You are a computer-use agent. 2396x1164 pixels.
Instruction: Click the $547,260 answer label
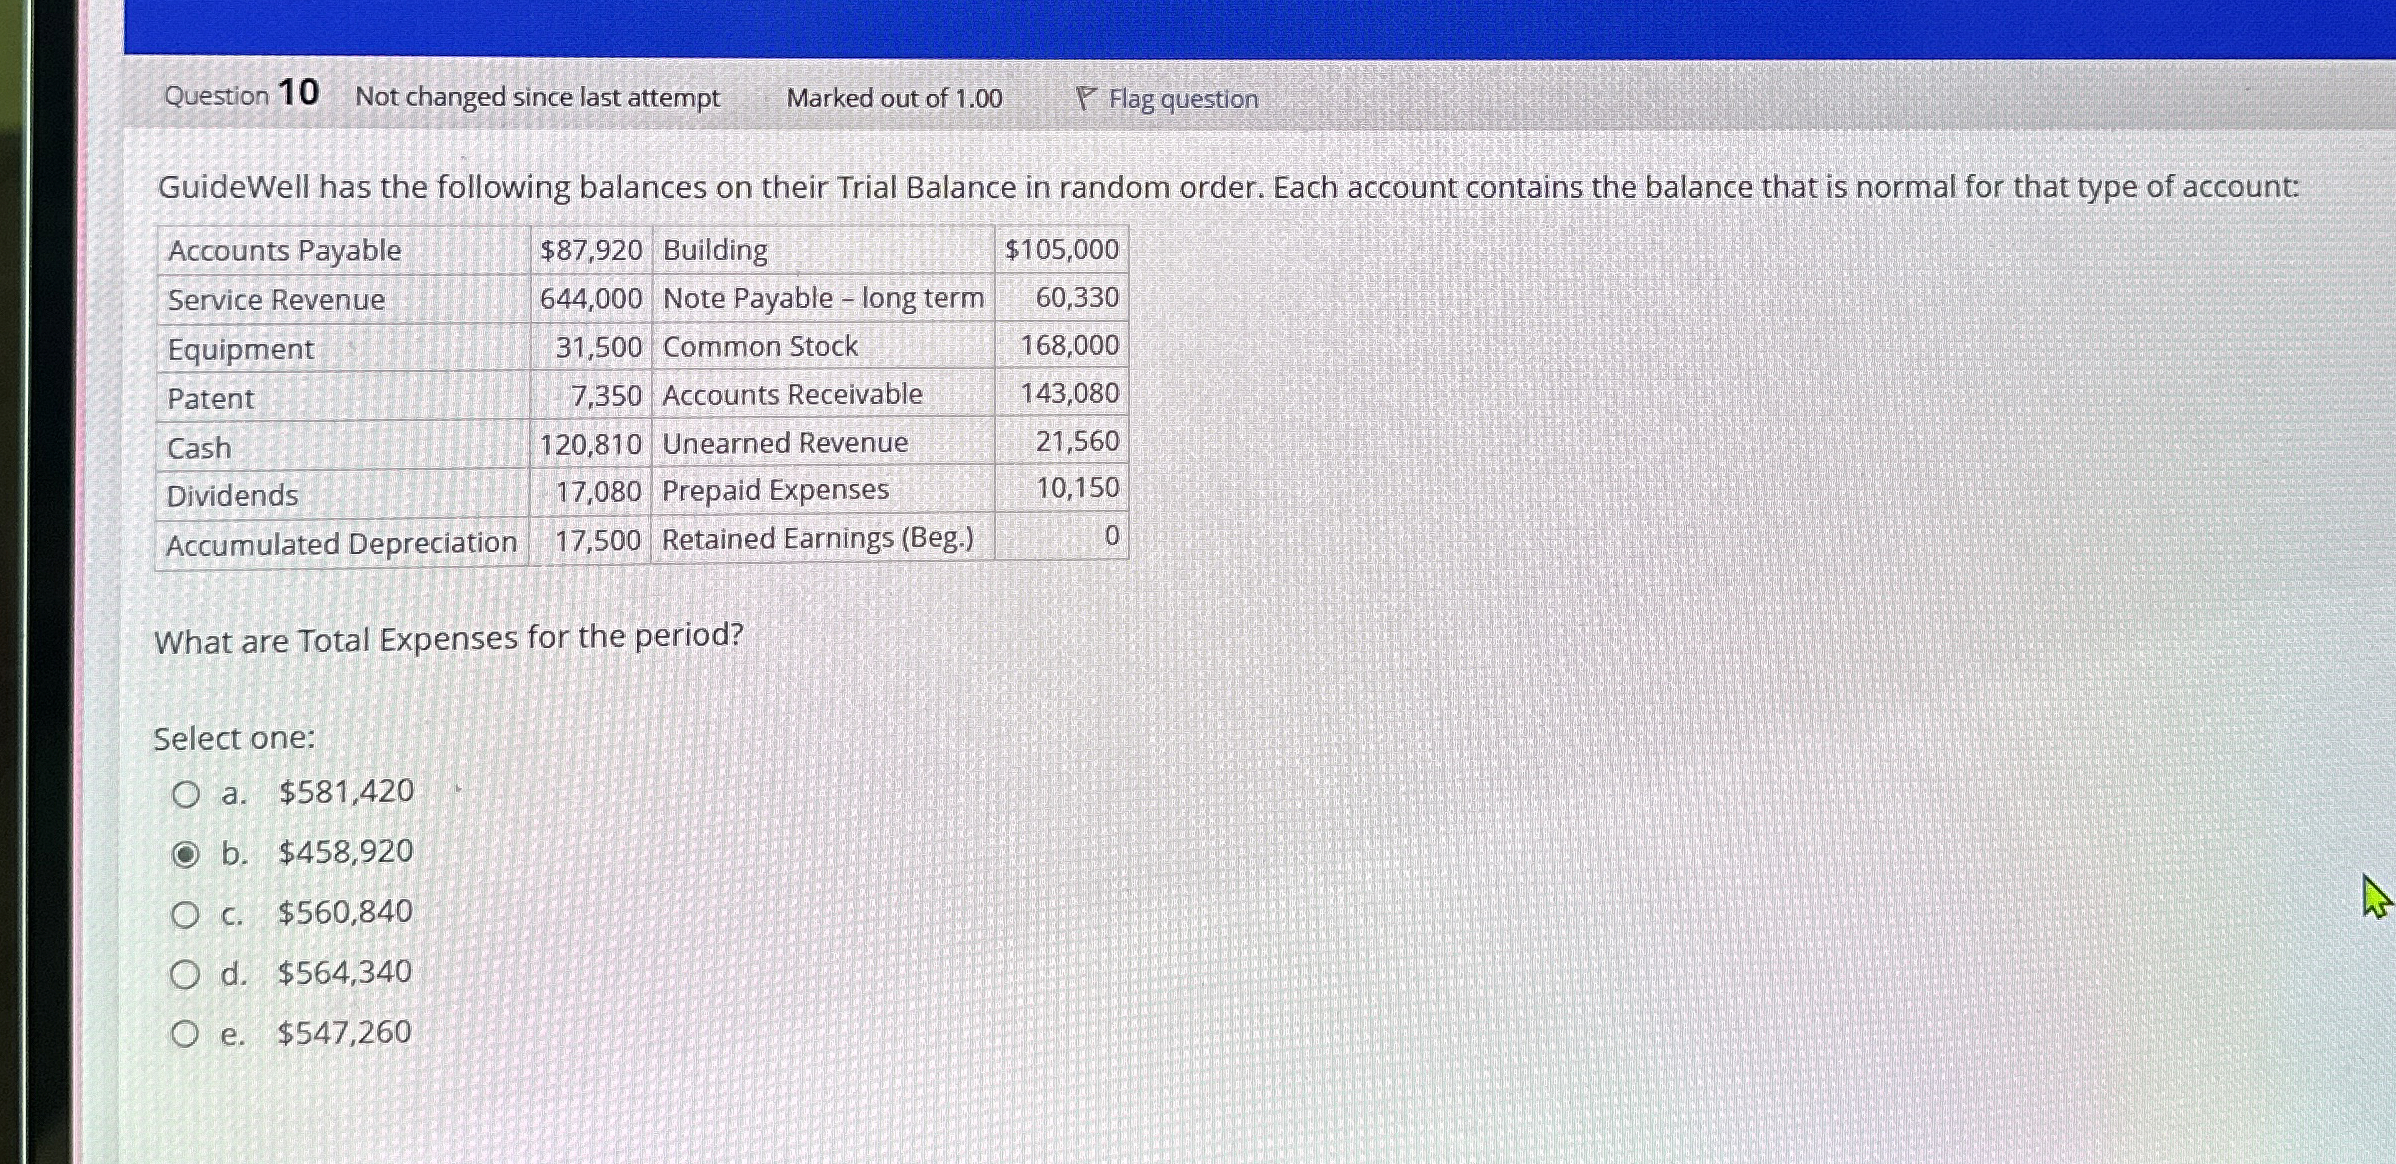344,1032
